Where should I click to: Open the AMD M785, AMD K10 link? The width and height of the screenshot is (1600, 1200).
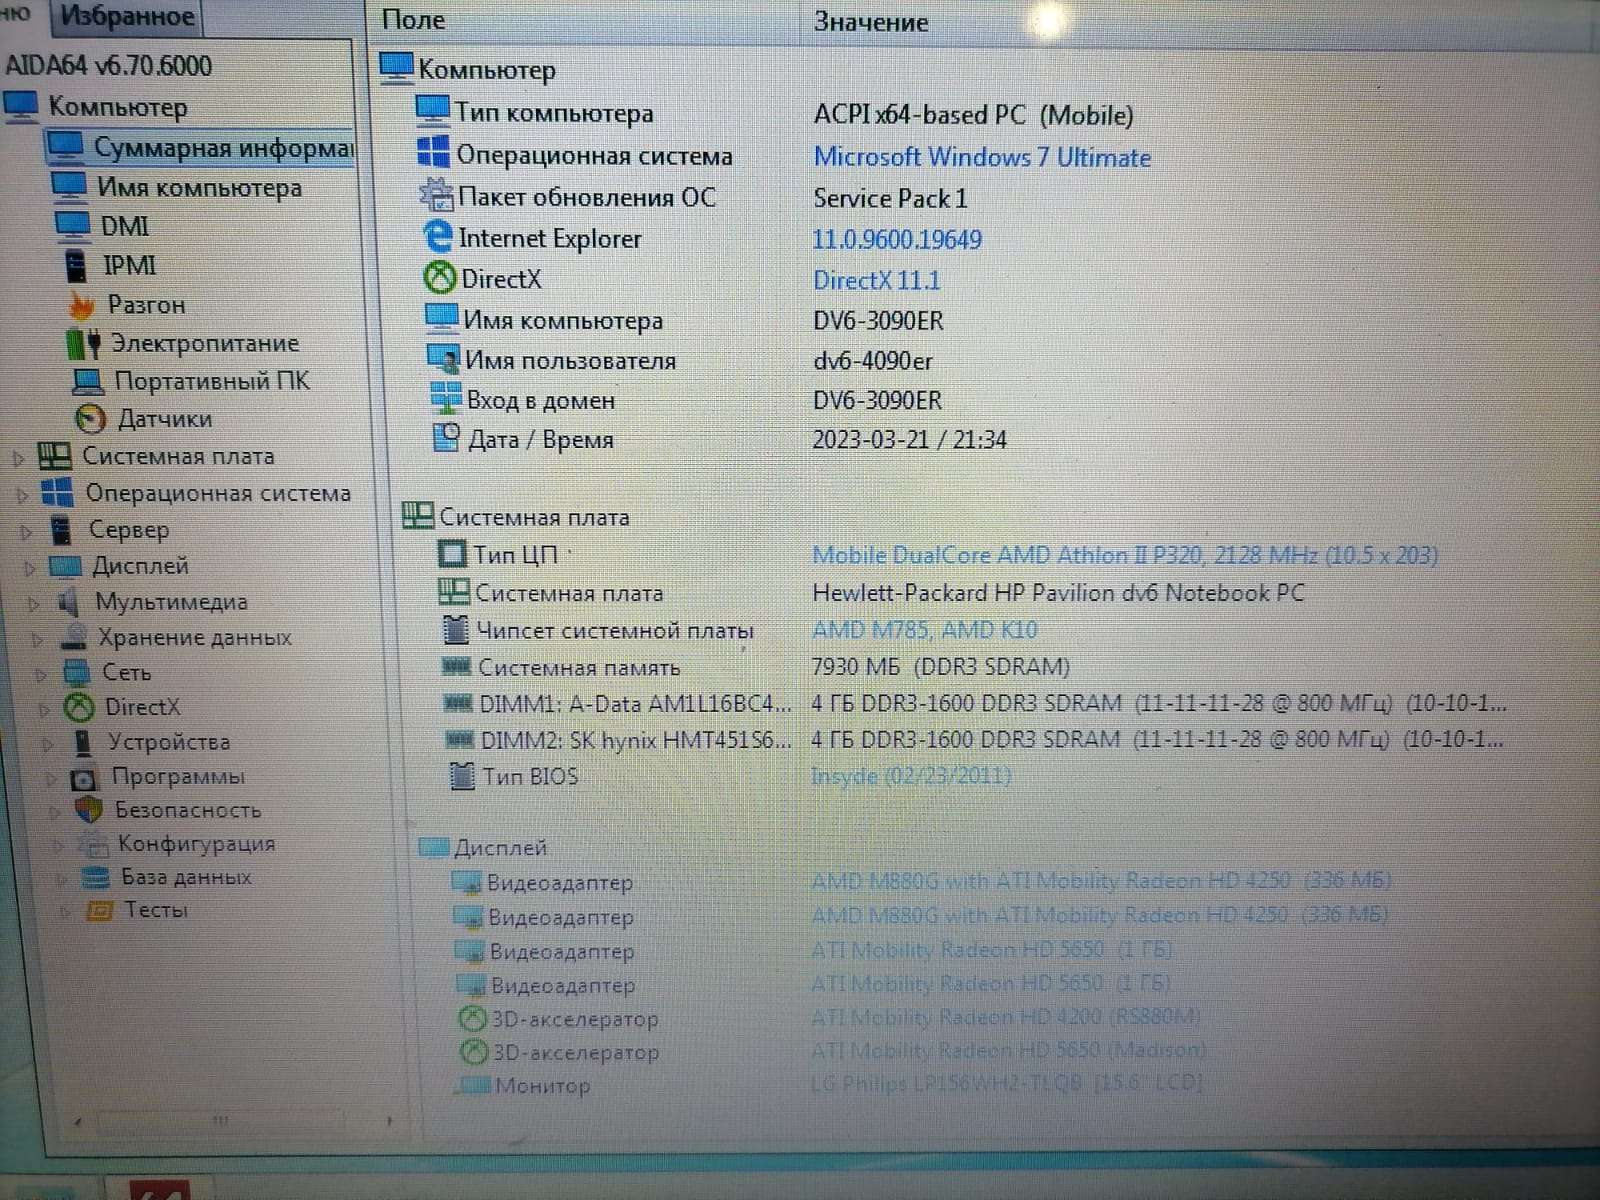point(925,630)
